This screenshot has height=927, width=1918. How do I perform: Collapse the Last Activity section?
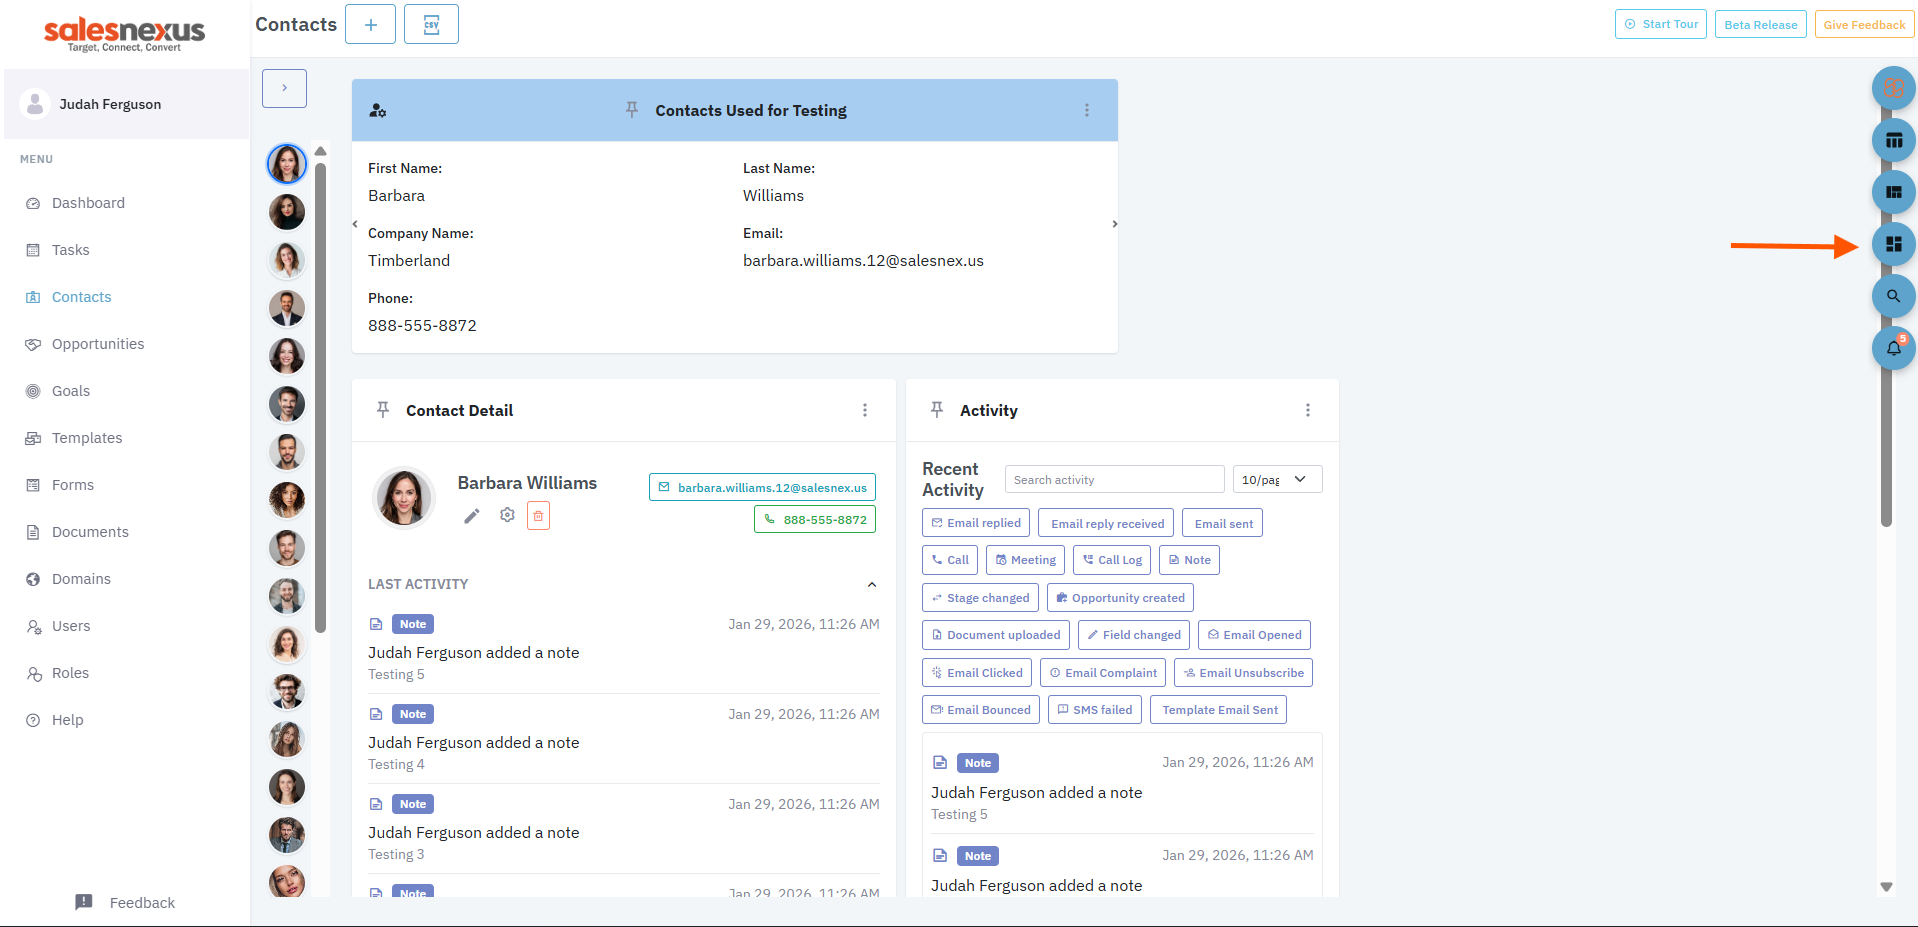point(871,585)
